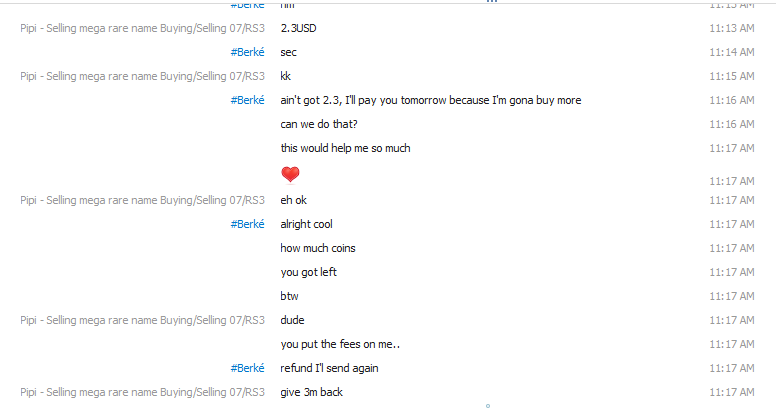
Task: Click #Berké's name beside "refund I'l send again"
Action: pos(247,368)
